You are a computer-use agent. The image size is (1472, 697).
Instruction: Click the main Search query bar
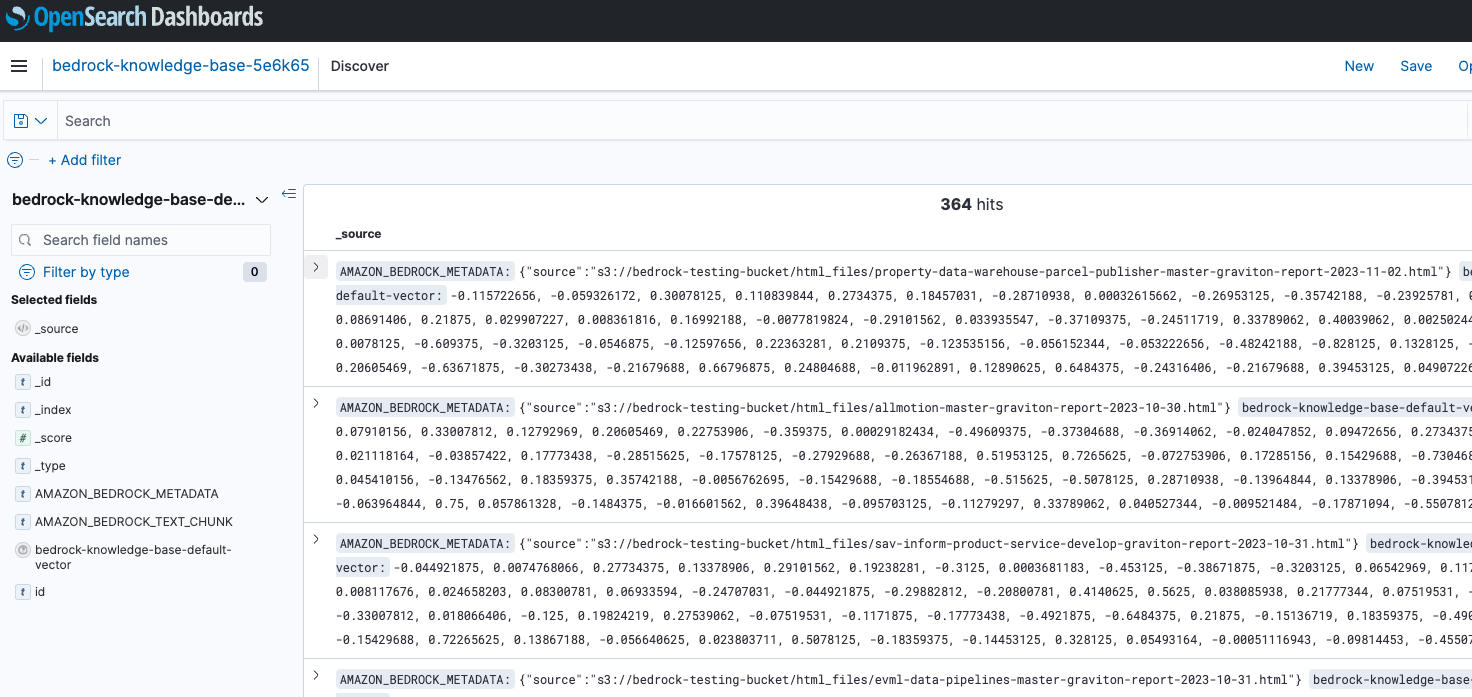click(761, 121)
